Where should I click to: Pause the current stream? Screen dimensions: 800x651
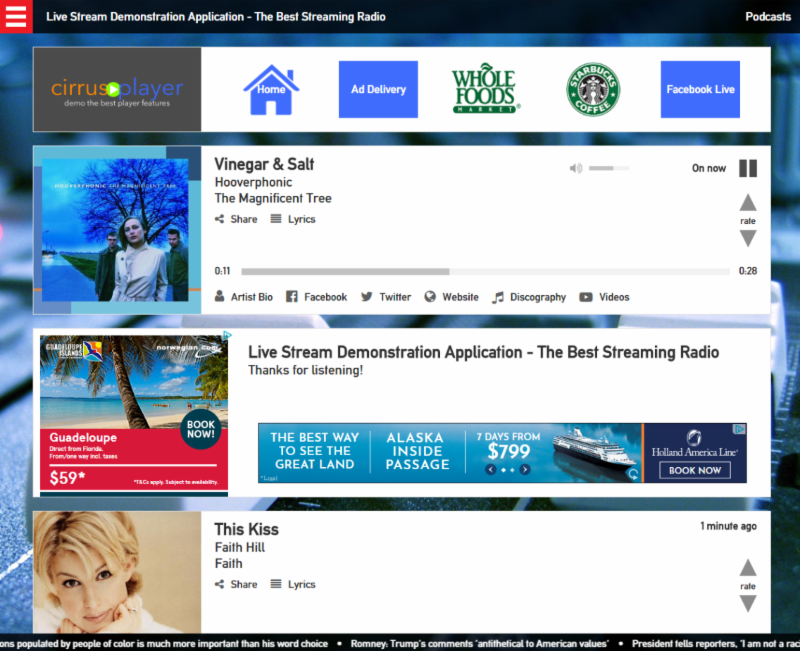pyautogui.click(x=748, y=168)
